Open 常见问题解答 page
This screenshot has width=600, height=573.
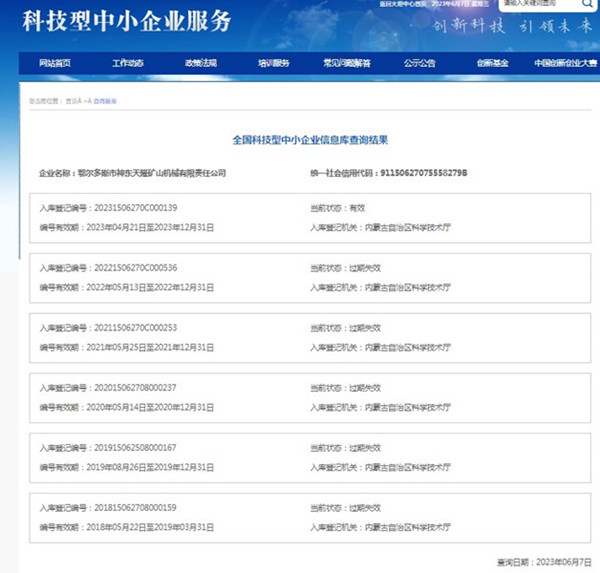[346, 63]
